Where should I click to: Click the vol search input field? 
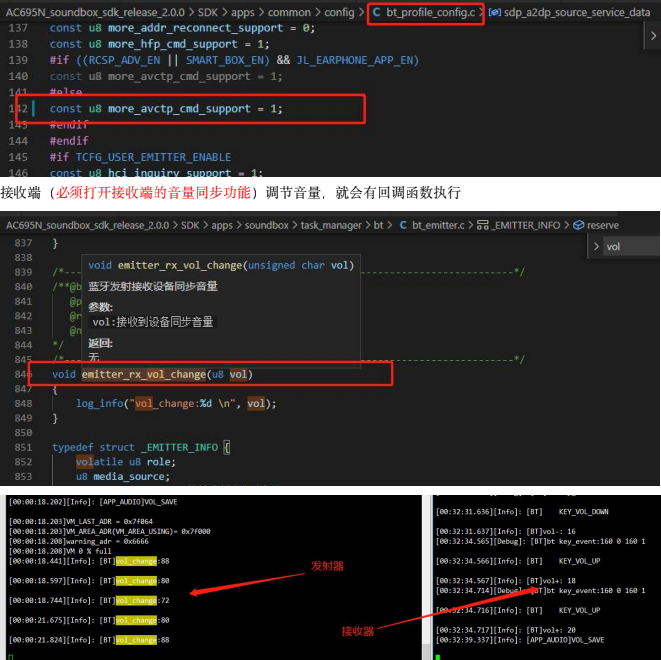[x=631, y=247]
